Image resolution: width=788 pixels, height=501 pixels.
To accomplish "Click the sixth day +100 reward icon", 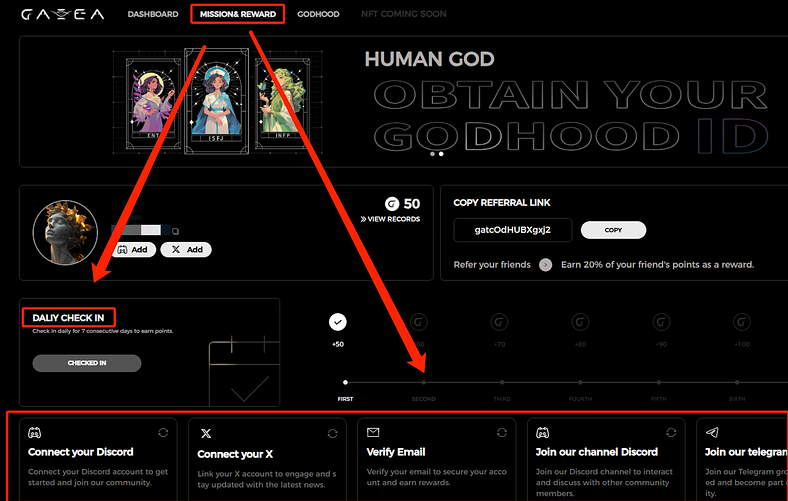I will 742,322.
